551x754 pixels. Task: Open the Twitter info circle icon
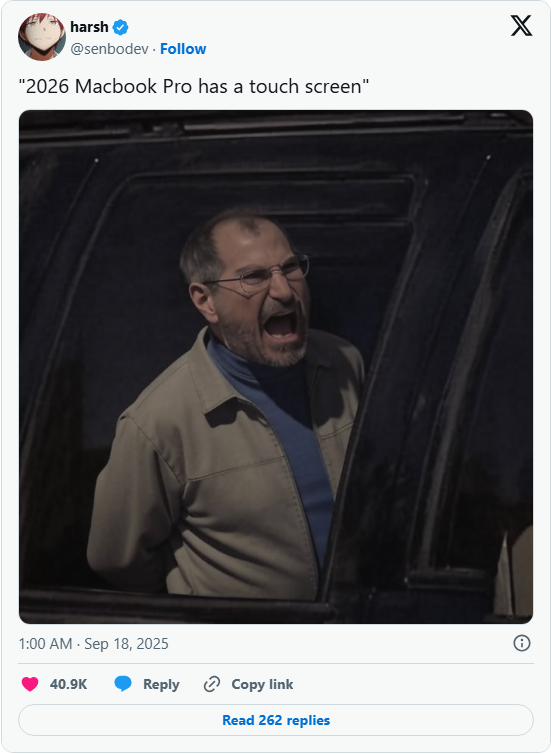click(x=522, y=643)
